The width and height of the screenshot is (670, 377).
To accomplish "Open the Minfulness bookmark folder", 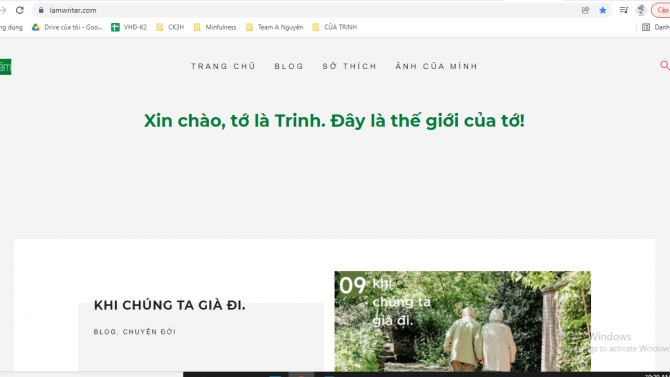I will (x=215, y=27).
